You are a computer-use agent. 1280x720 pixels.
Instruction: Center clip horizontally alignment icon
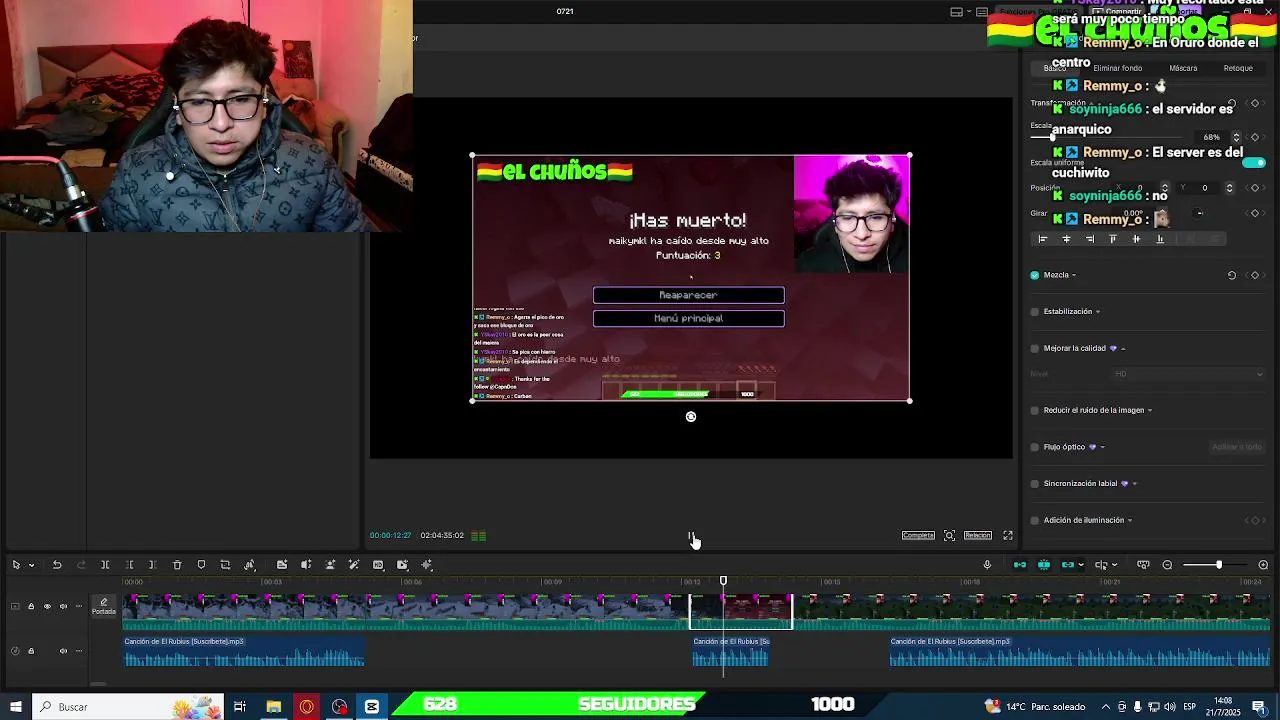[x=1066, y=239]
